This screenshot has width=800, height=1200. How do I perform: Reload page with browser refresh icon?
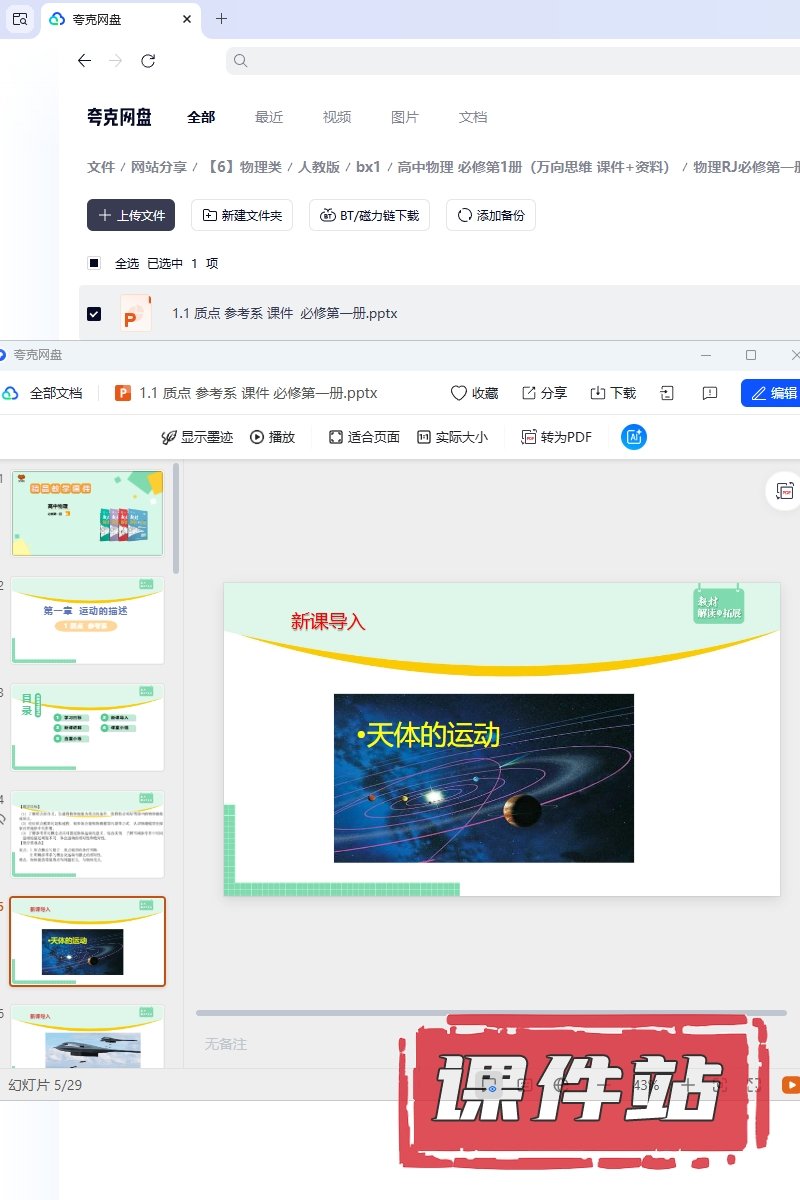[148, 61]
